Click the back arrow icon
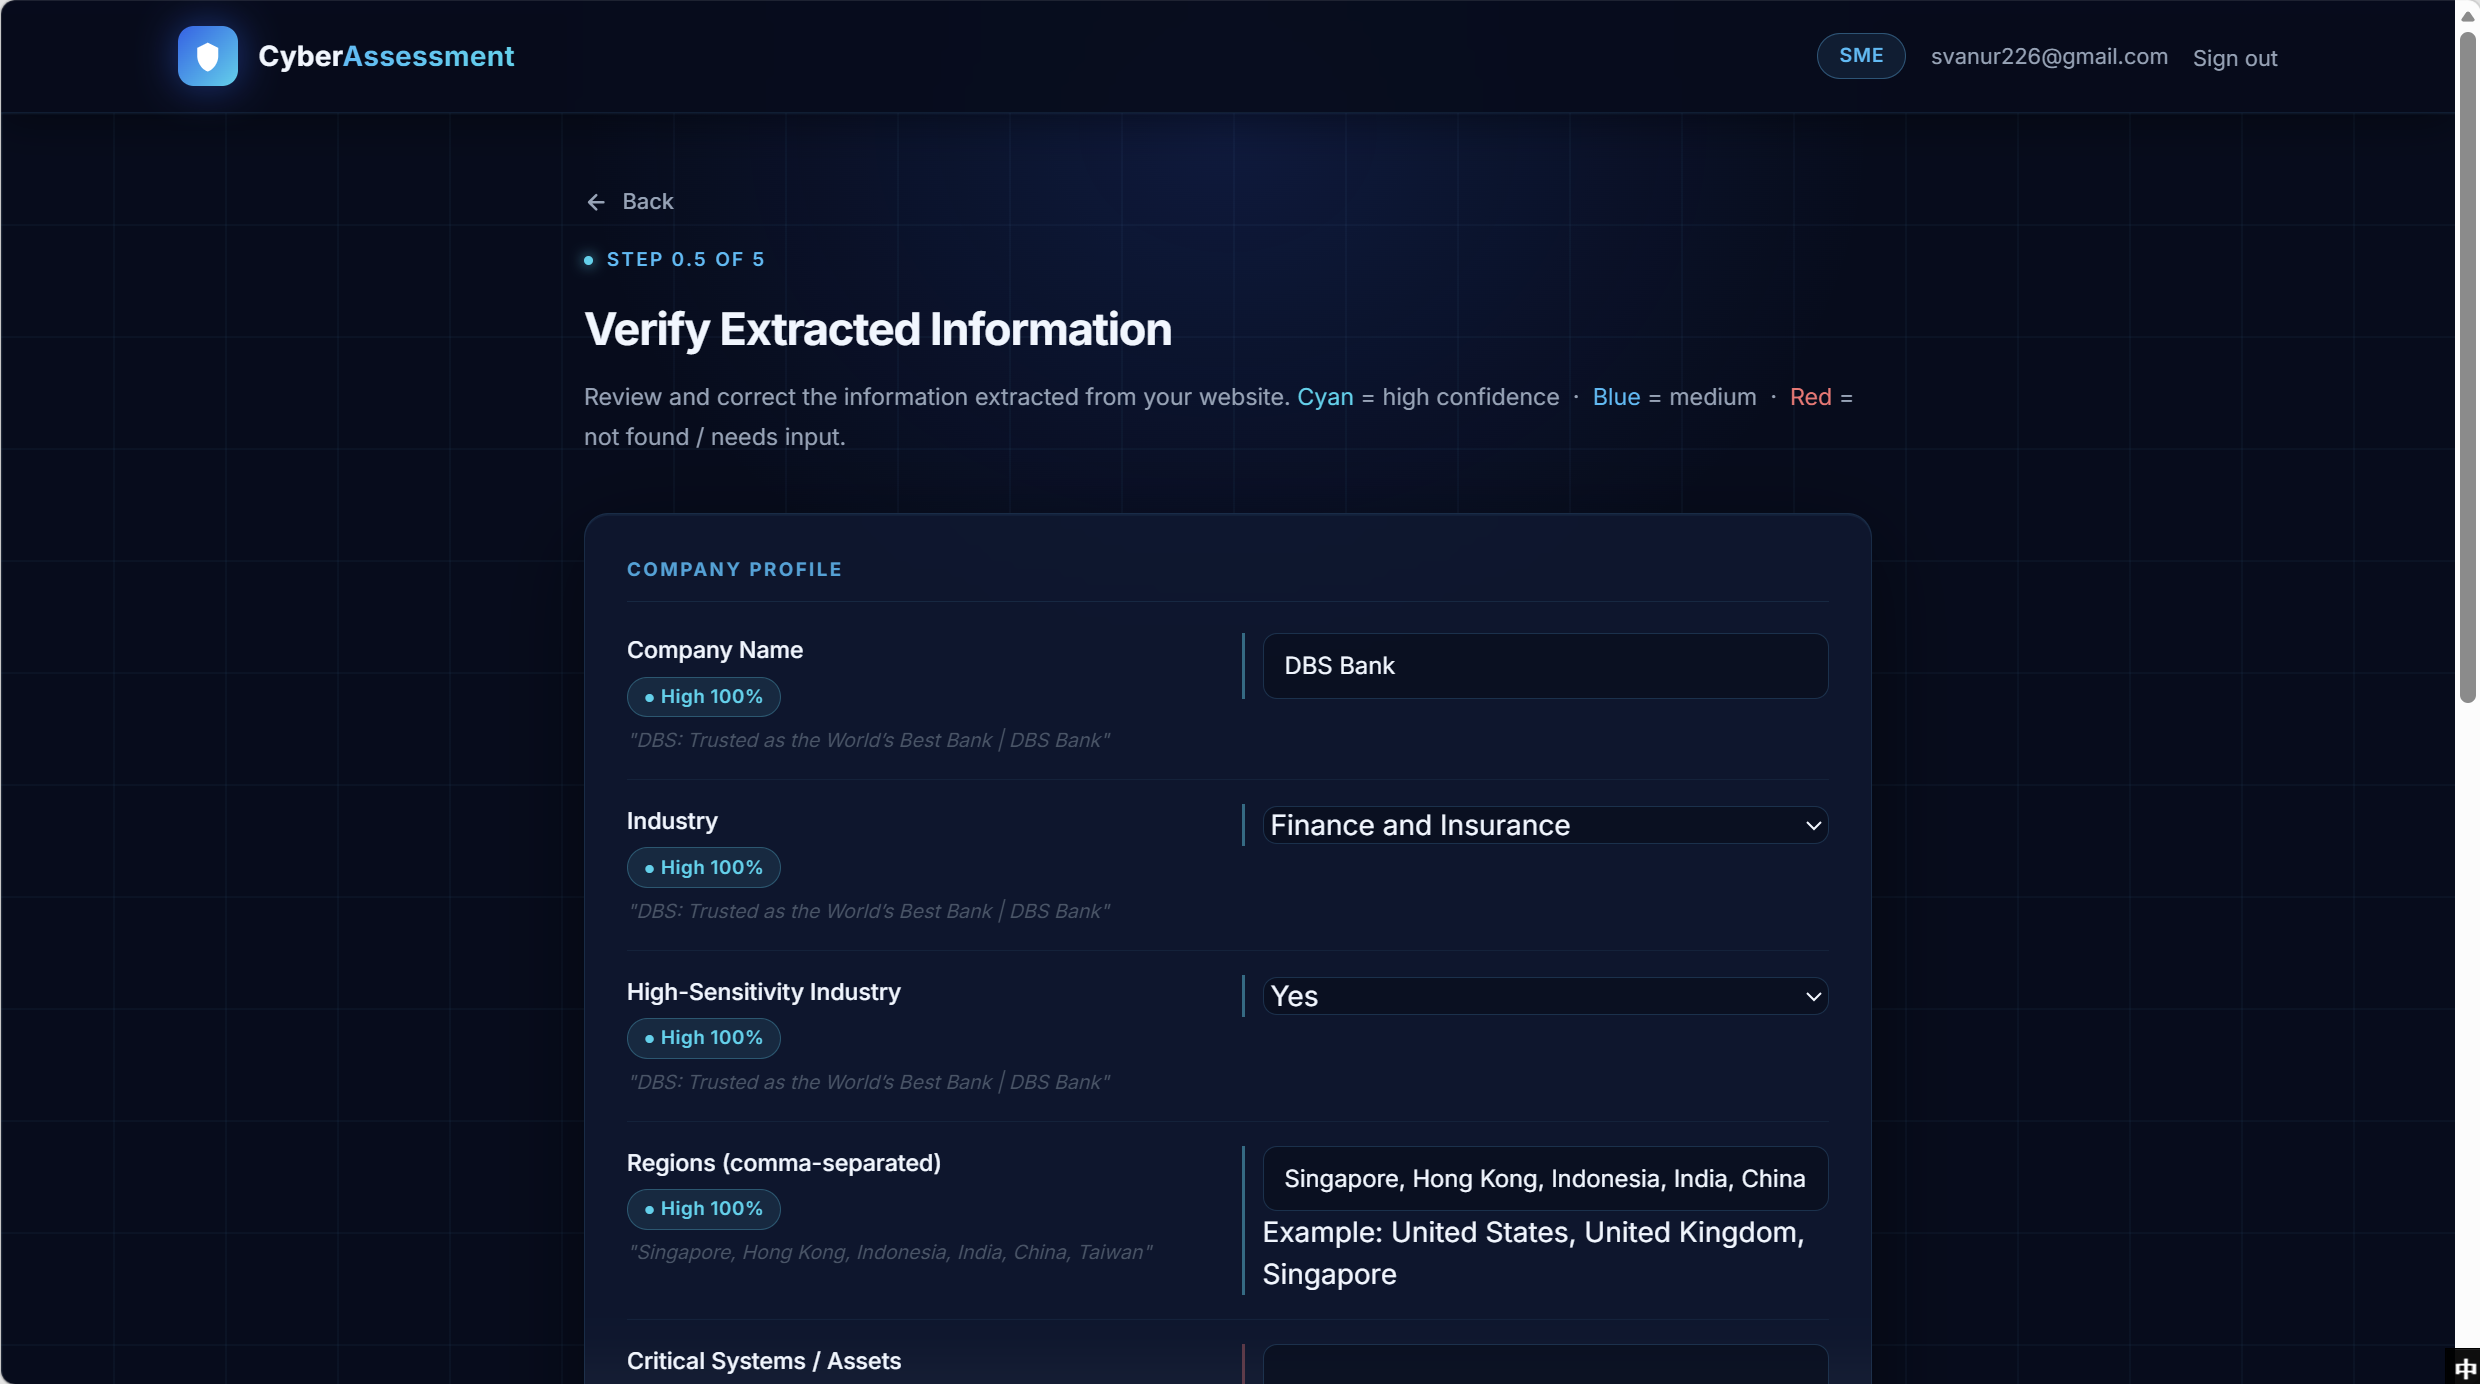Screen dimensions: 2480x1384 click(596, 203)
